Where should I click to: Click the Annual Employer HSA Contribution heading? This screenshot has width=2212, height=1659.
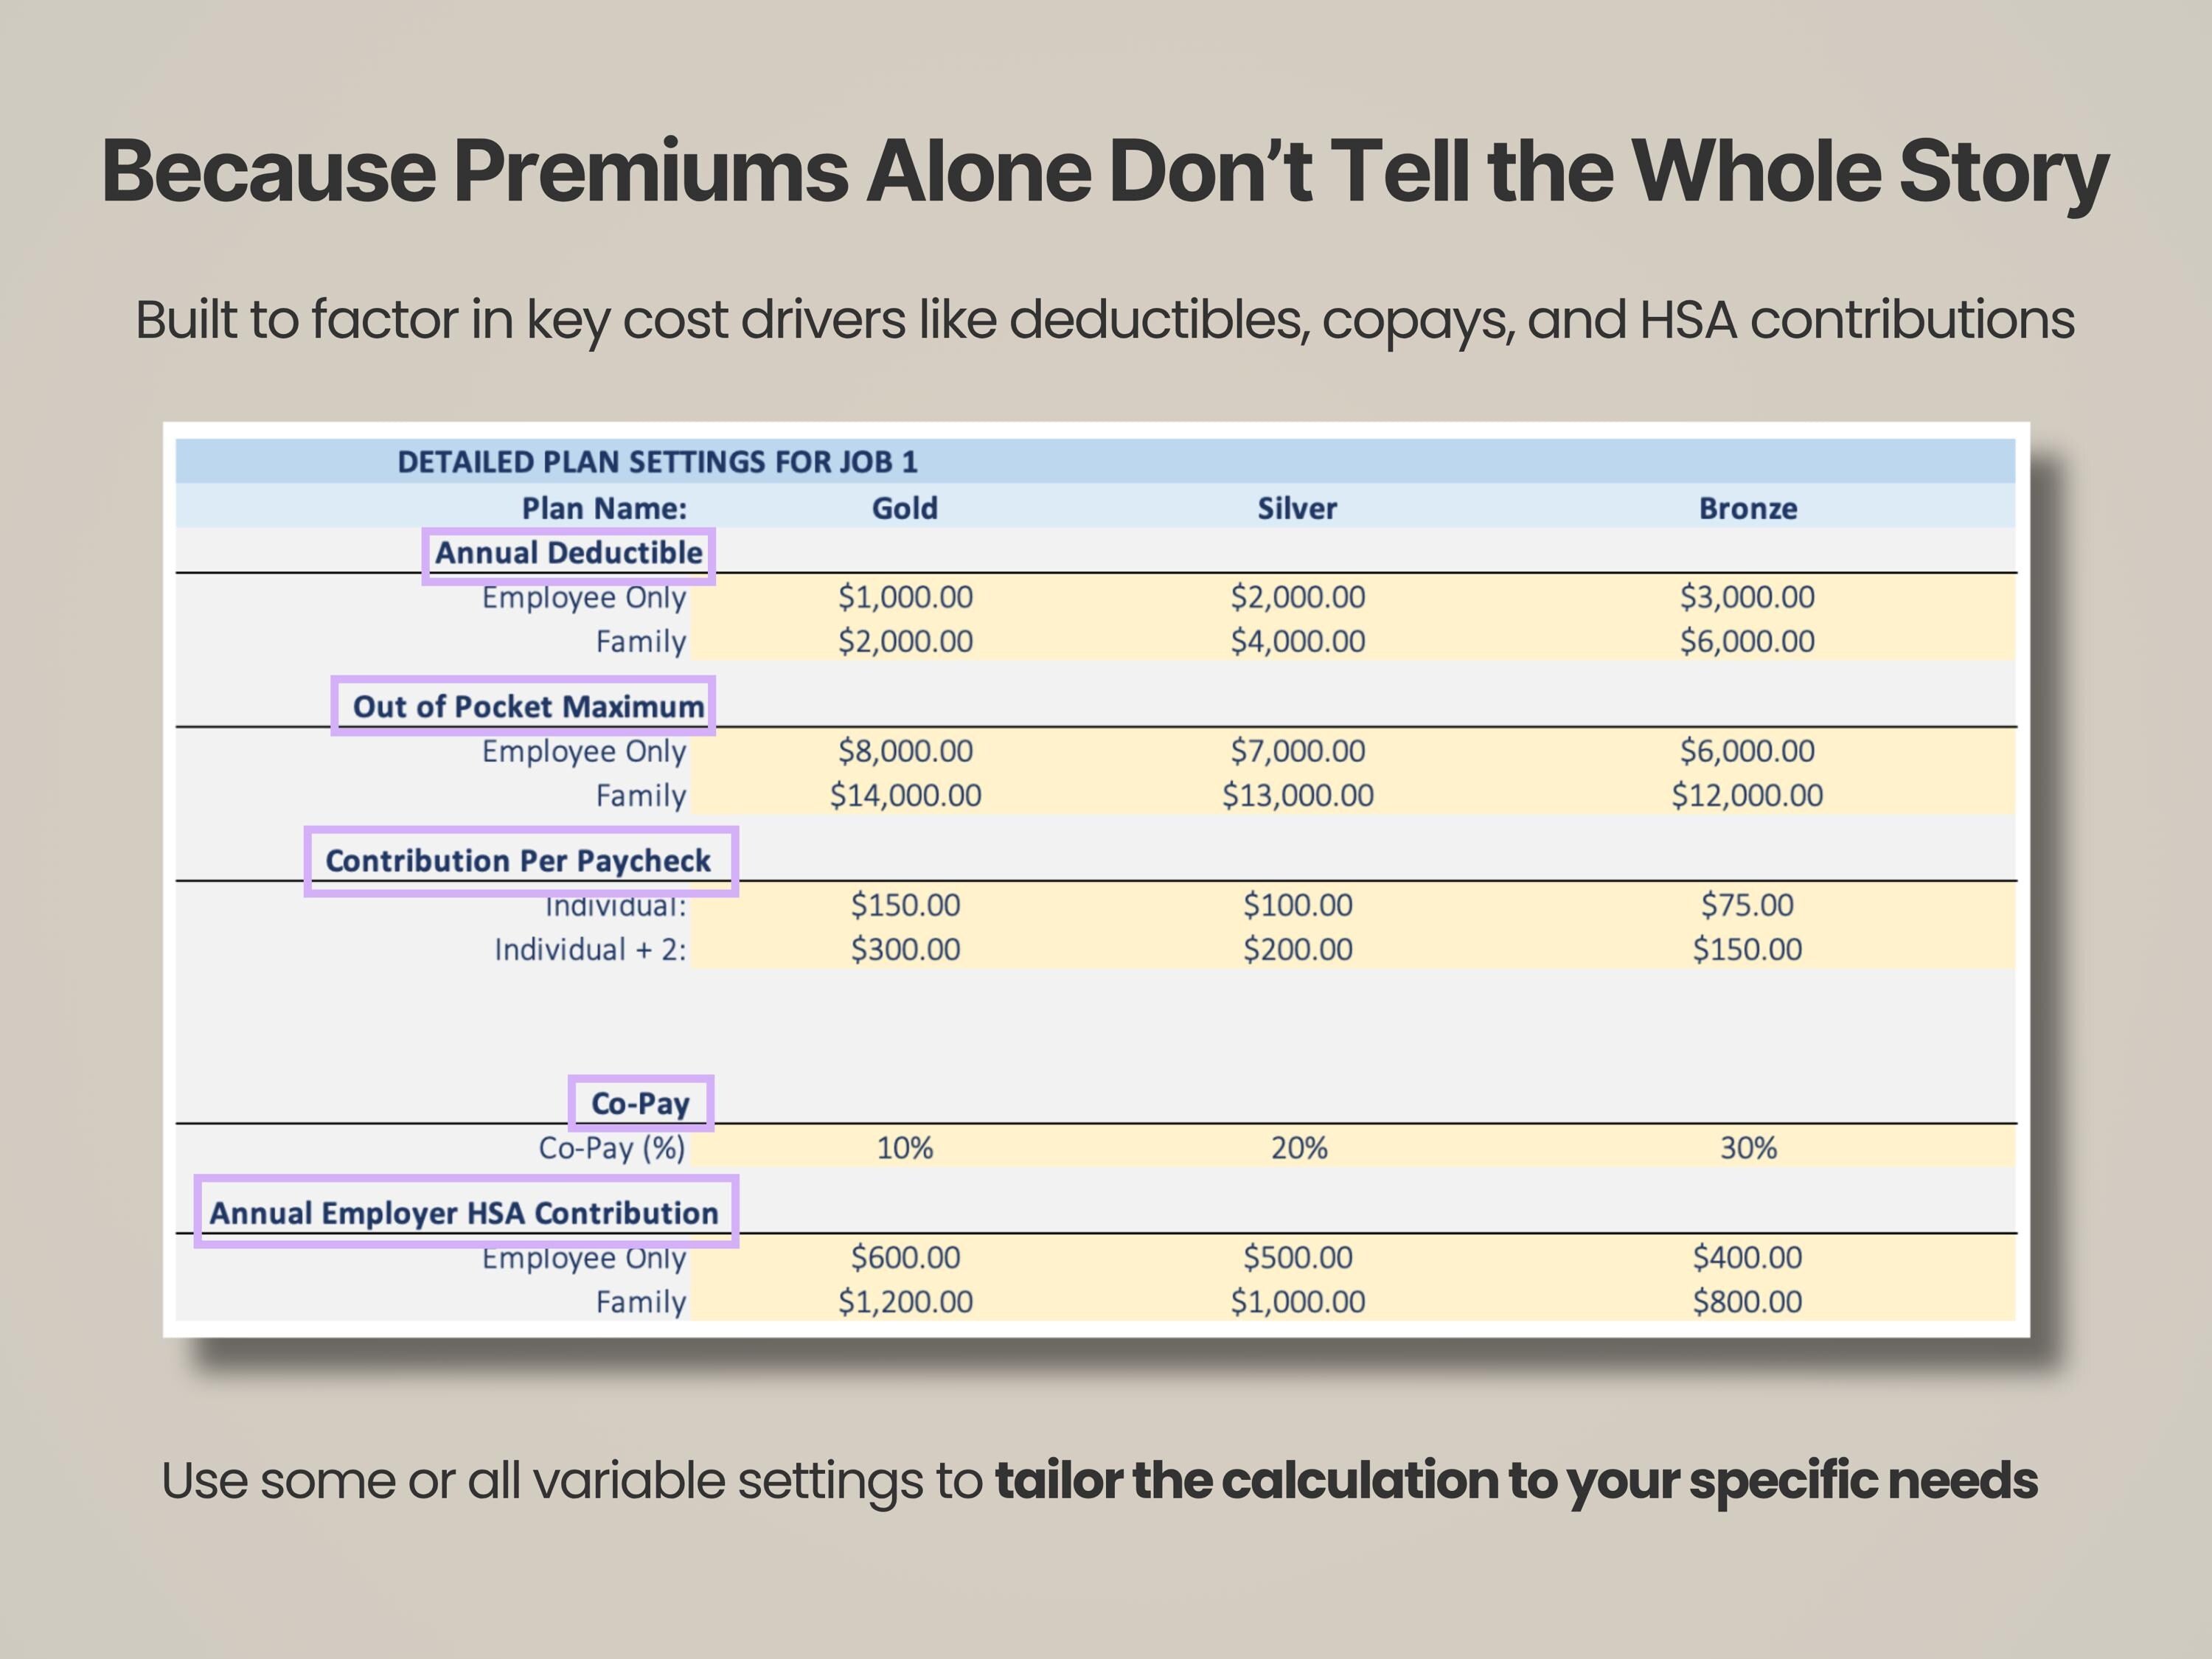[x=464, y=1213]
